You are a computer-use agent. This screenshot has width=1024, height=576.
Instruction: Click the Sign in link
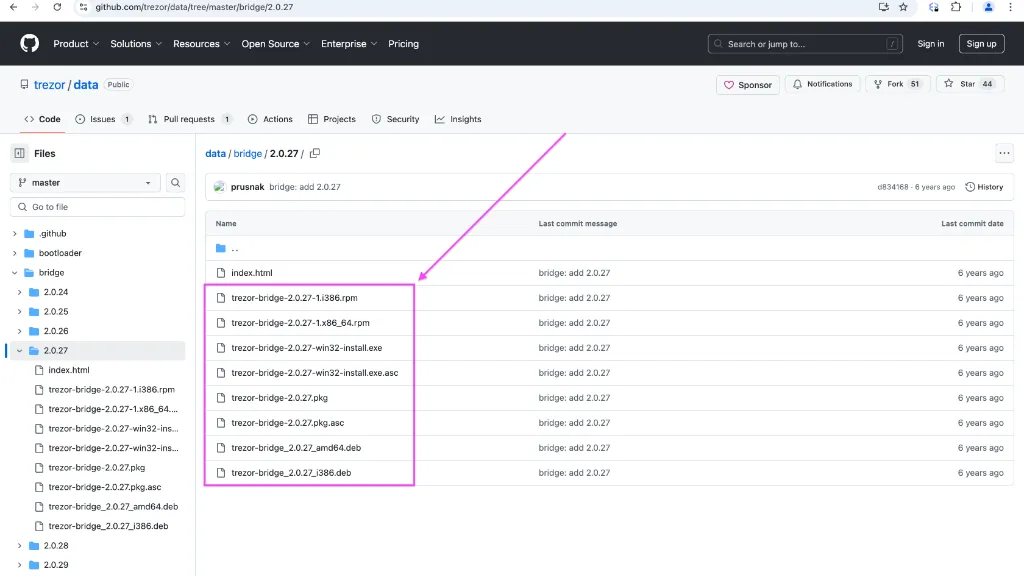931,44
